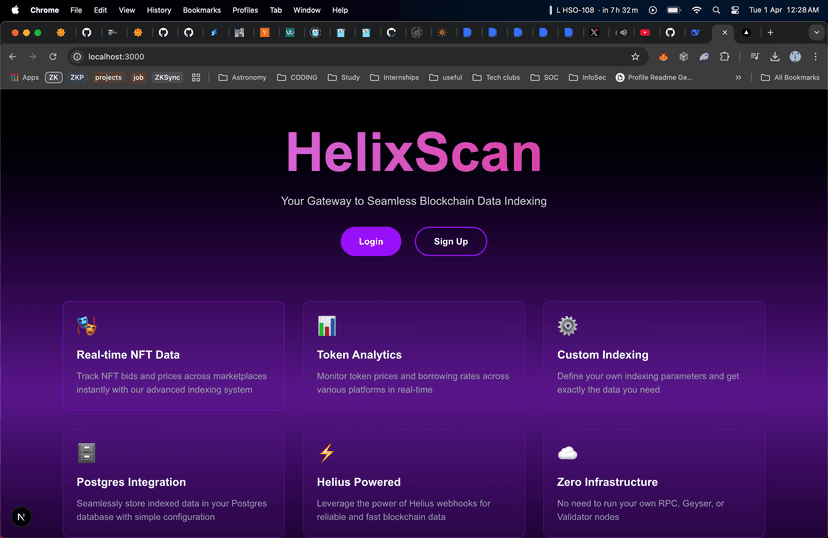Open the ZKSync tab group chip

point(167,78)
